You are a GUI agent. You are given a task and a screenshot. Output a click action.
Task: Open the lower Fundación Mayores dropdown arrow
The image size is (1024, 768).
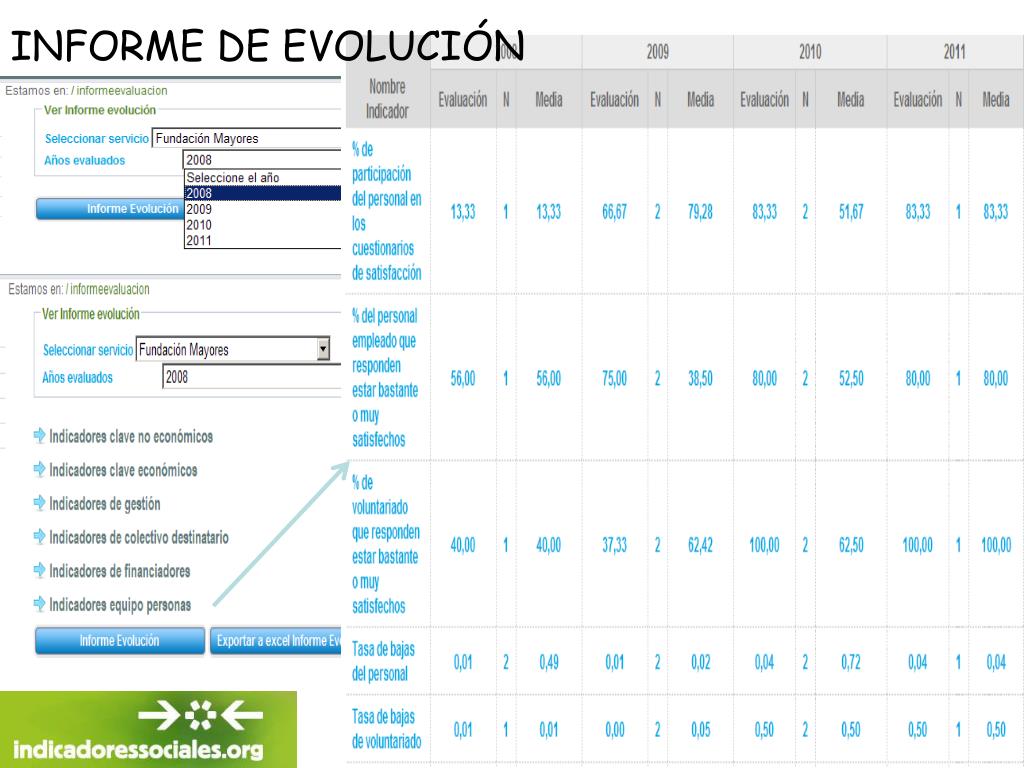[323, 349]
